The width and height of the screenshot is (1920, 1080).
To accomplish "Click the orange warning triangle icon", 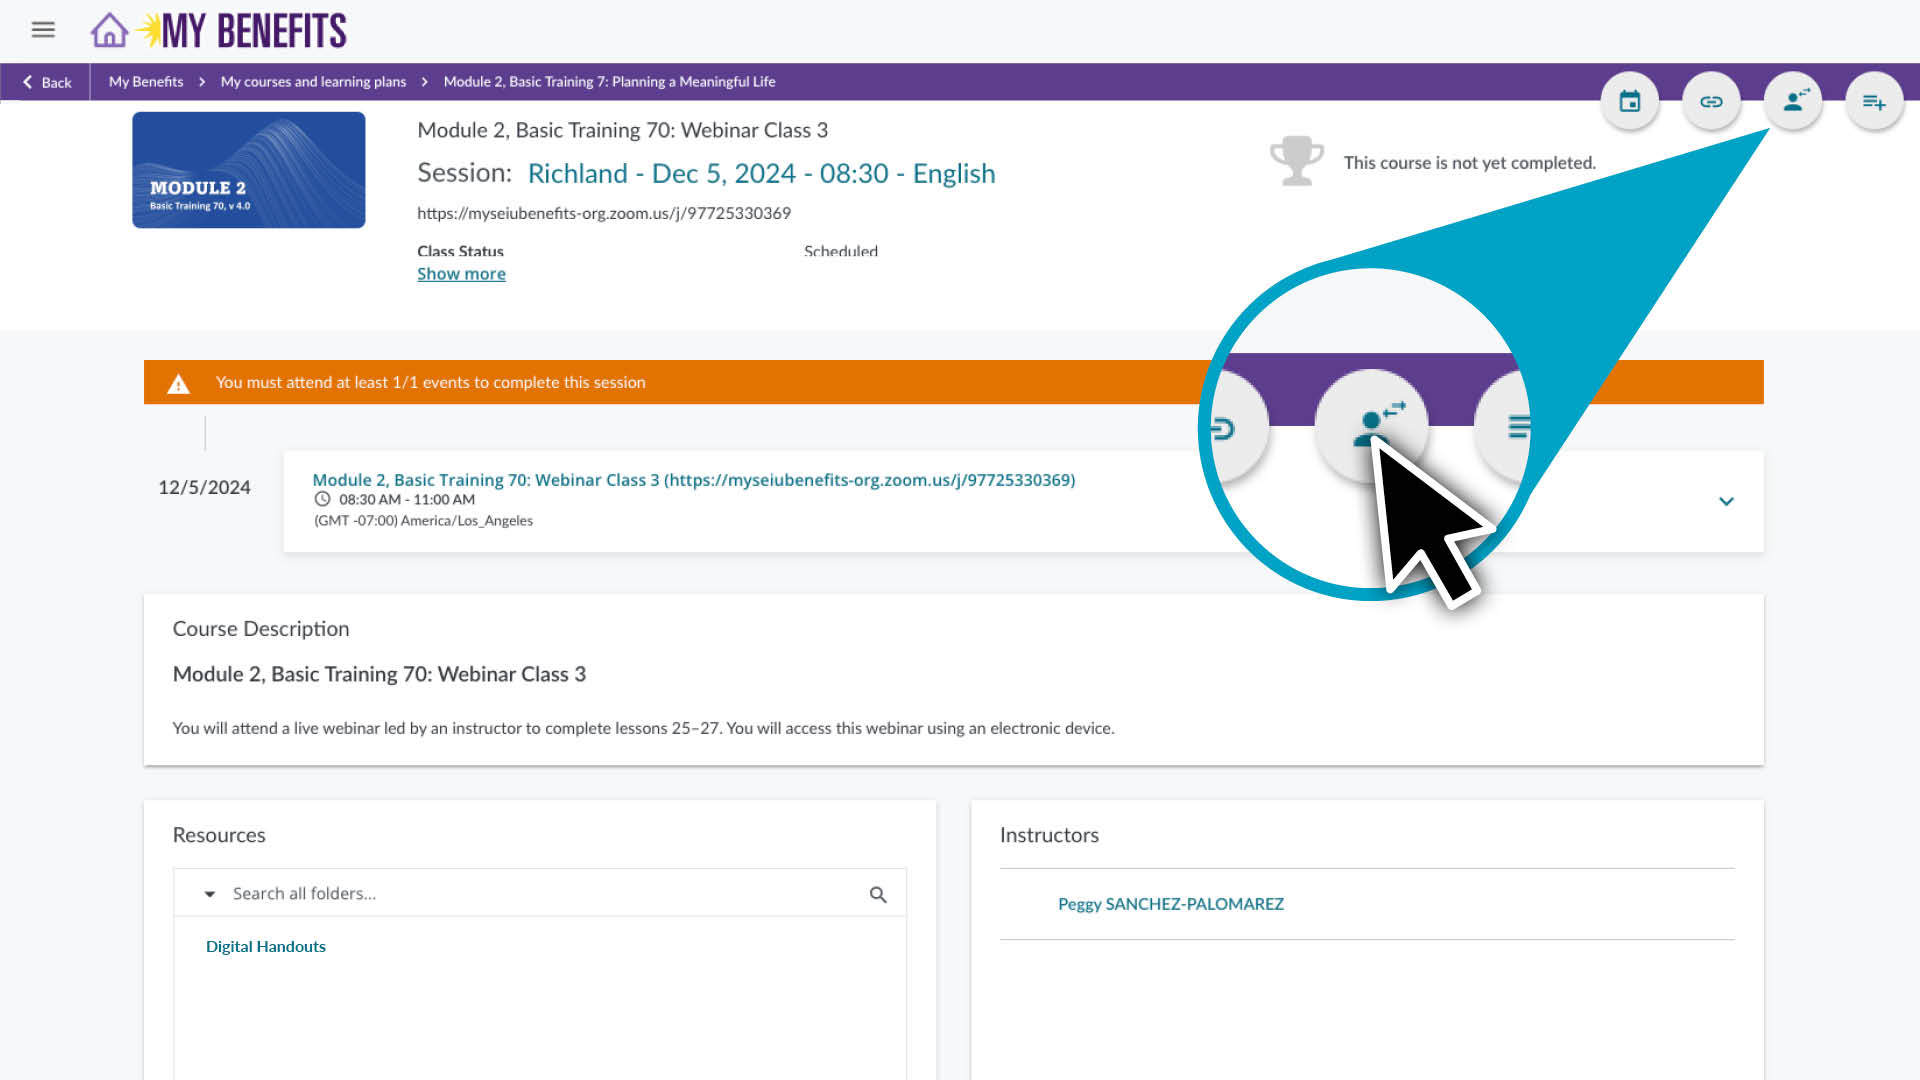I will click(x=178, y=383).
